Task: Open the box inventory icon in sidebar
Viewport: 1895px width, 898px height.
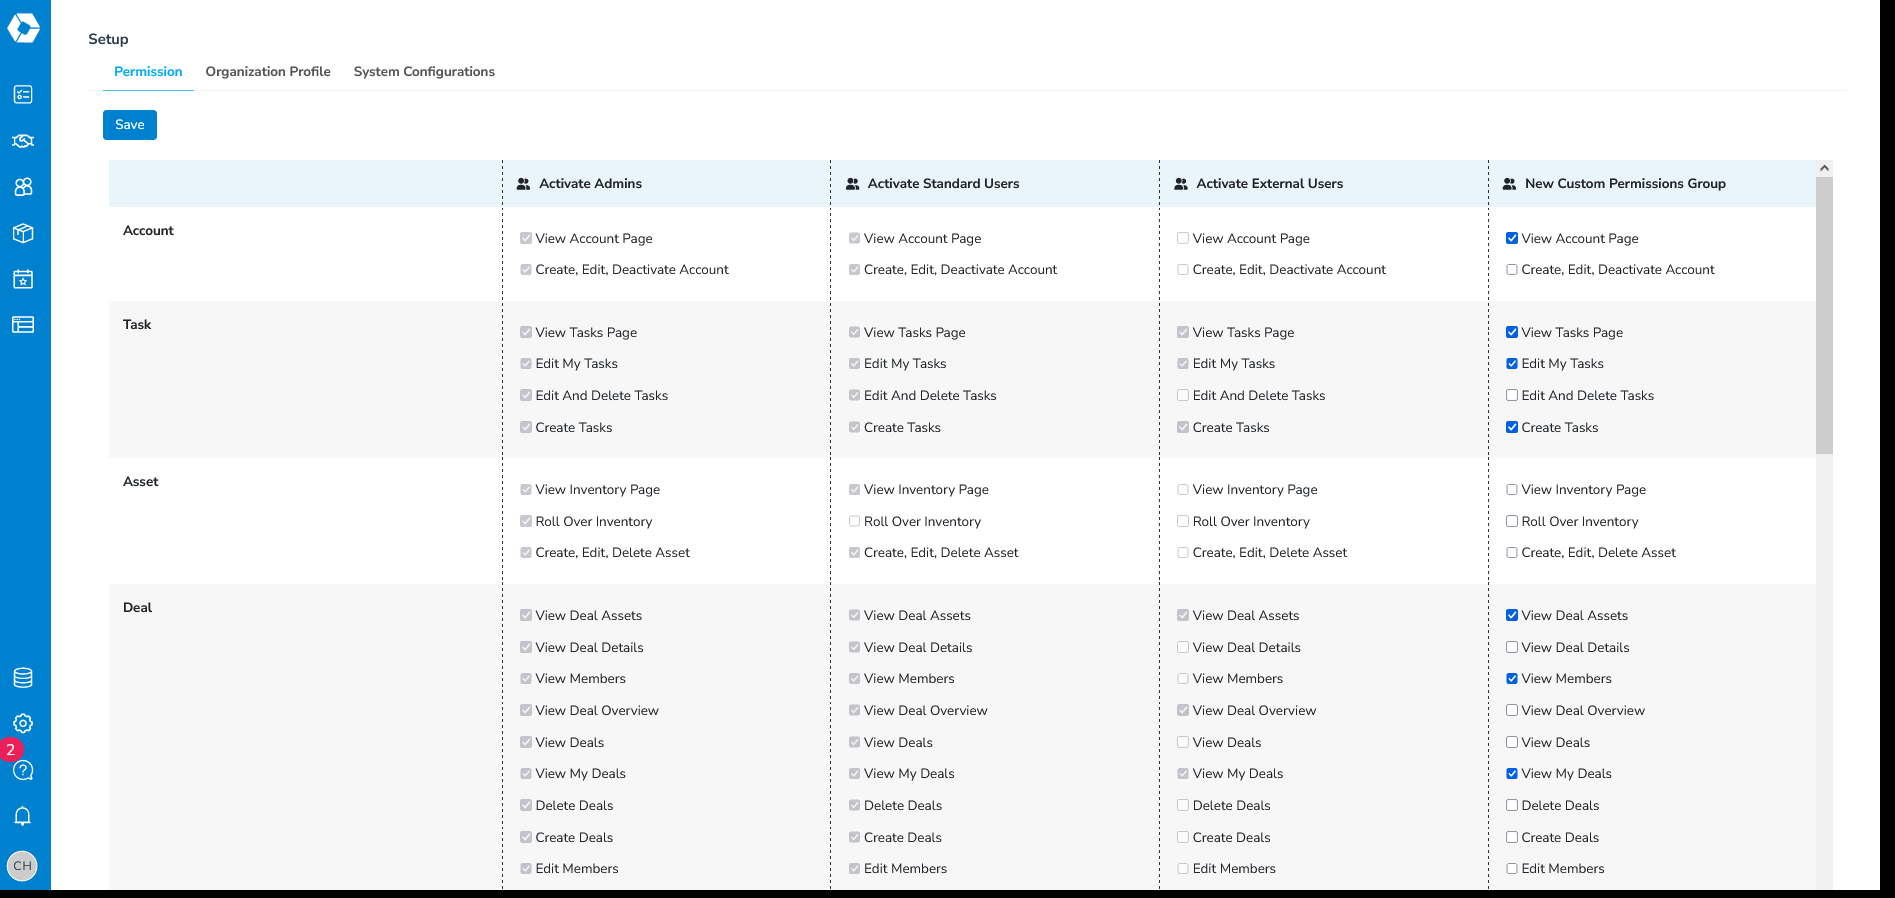Action: (23, 233)
